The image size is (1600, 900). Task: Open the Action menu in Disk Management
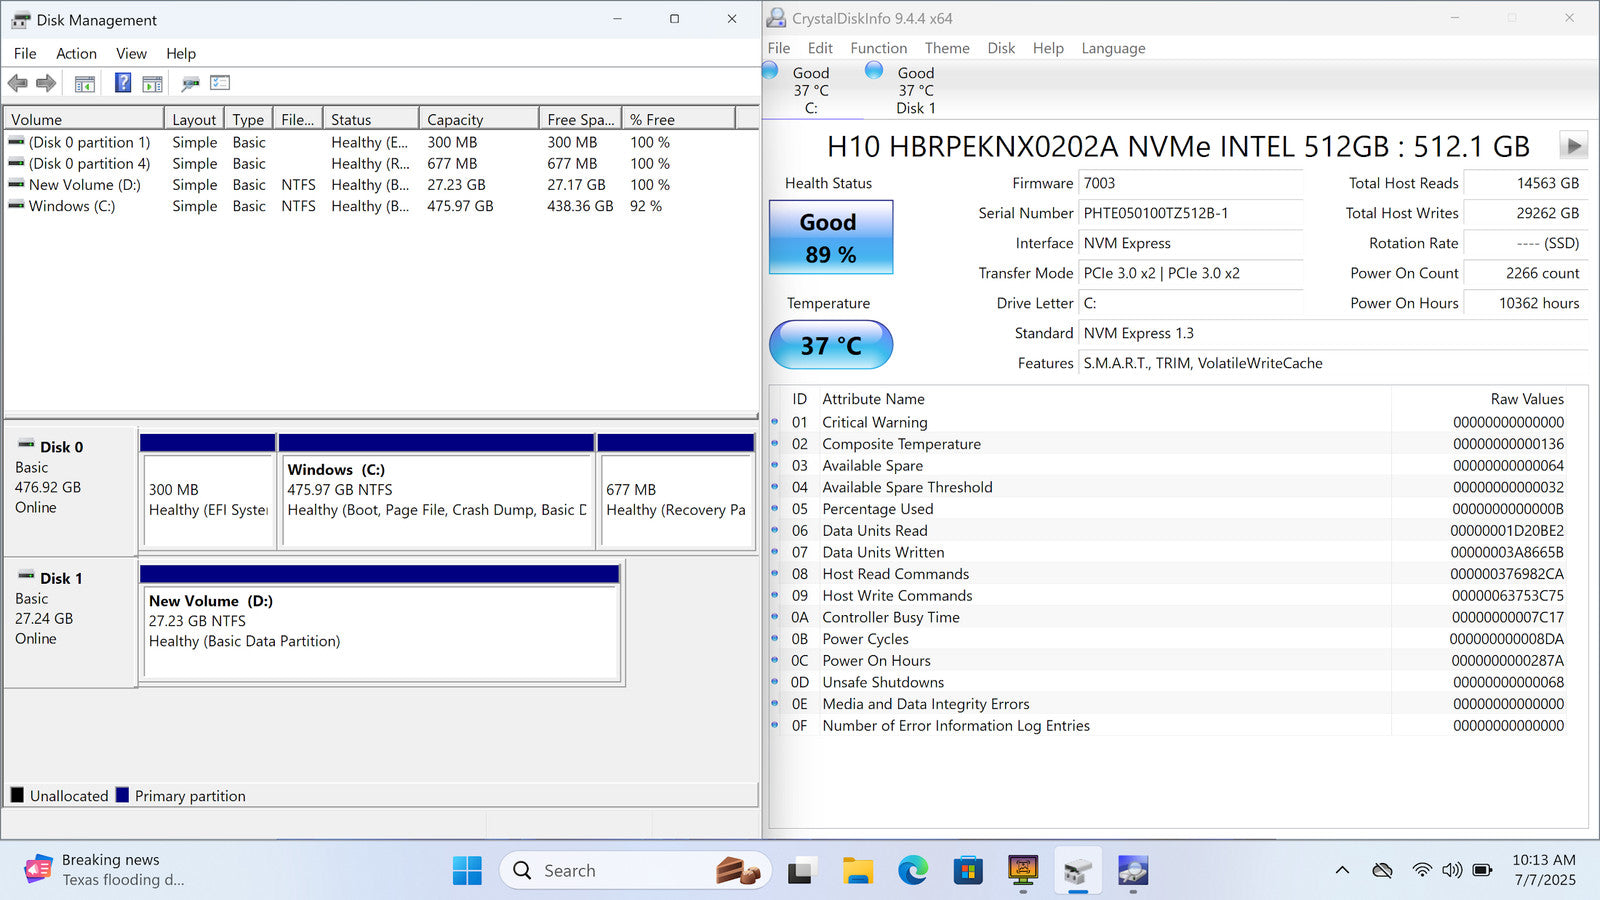(x=76, y=53)
